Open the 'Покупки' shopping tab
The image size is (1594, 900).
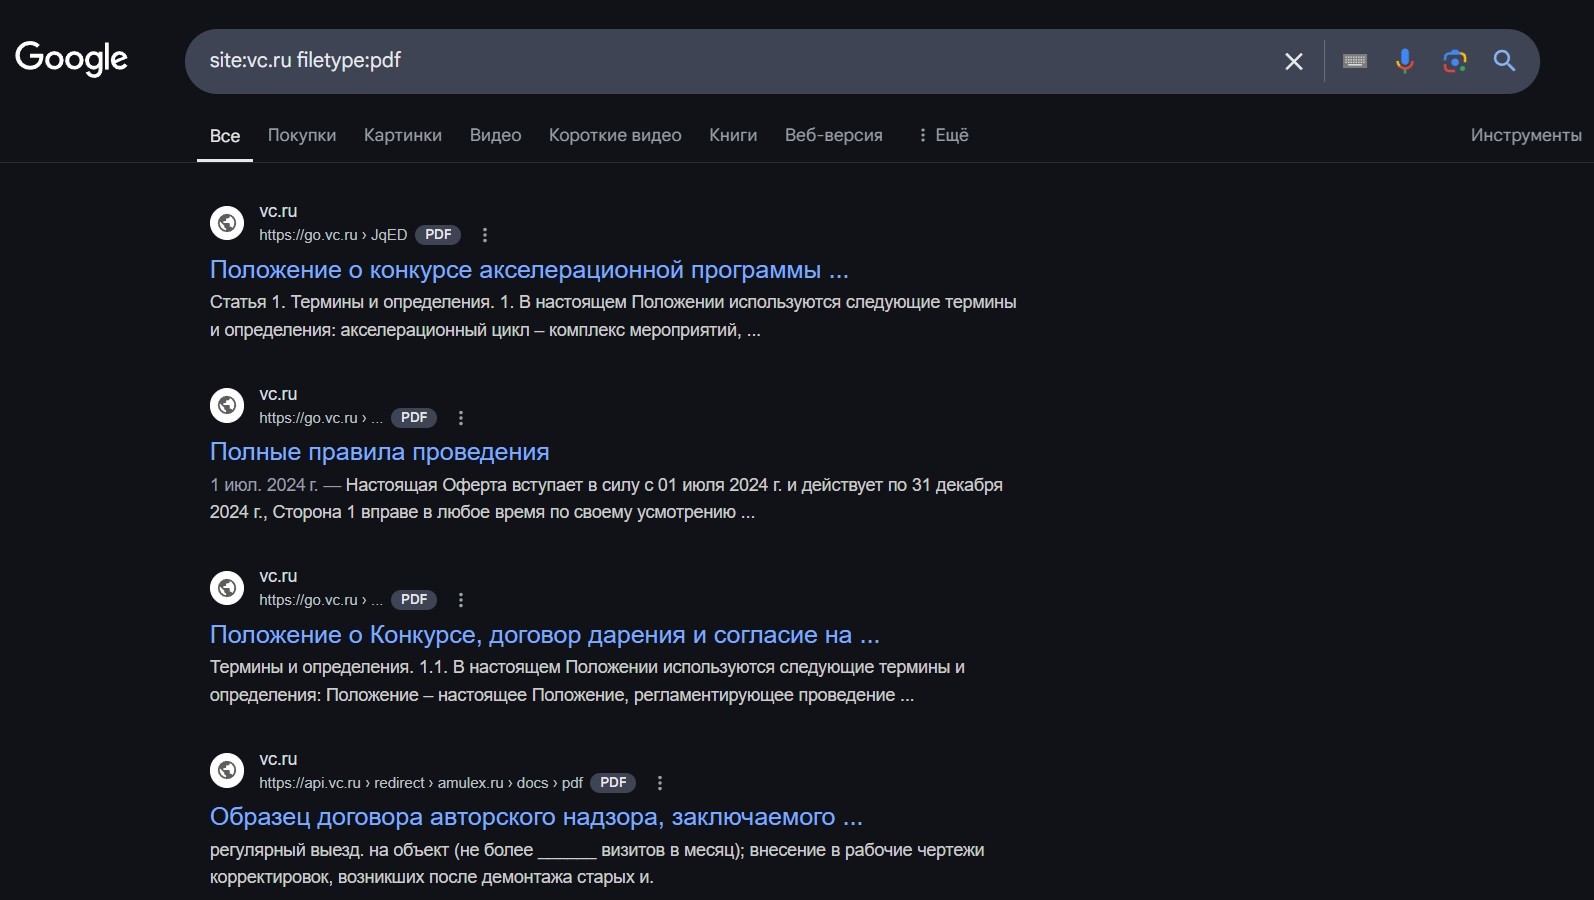(301, 135)
